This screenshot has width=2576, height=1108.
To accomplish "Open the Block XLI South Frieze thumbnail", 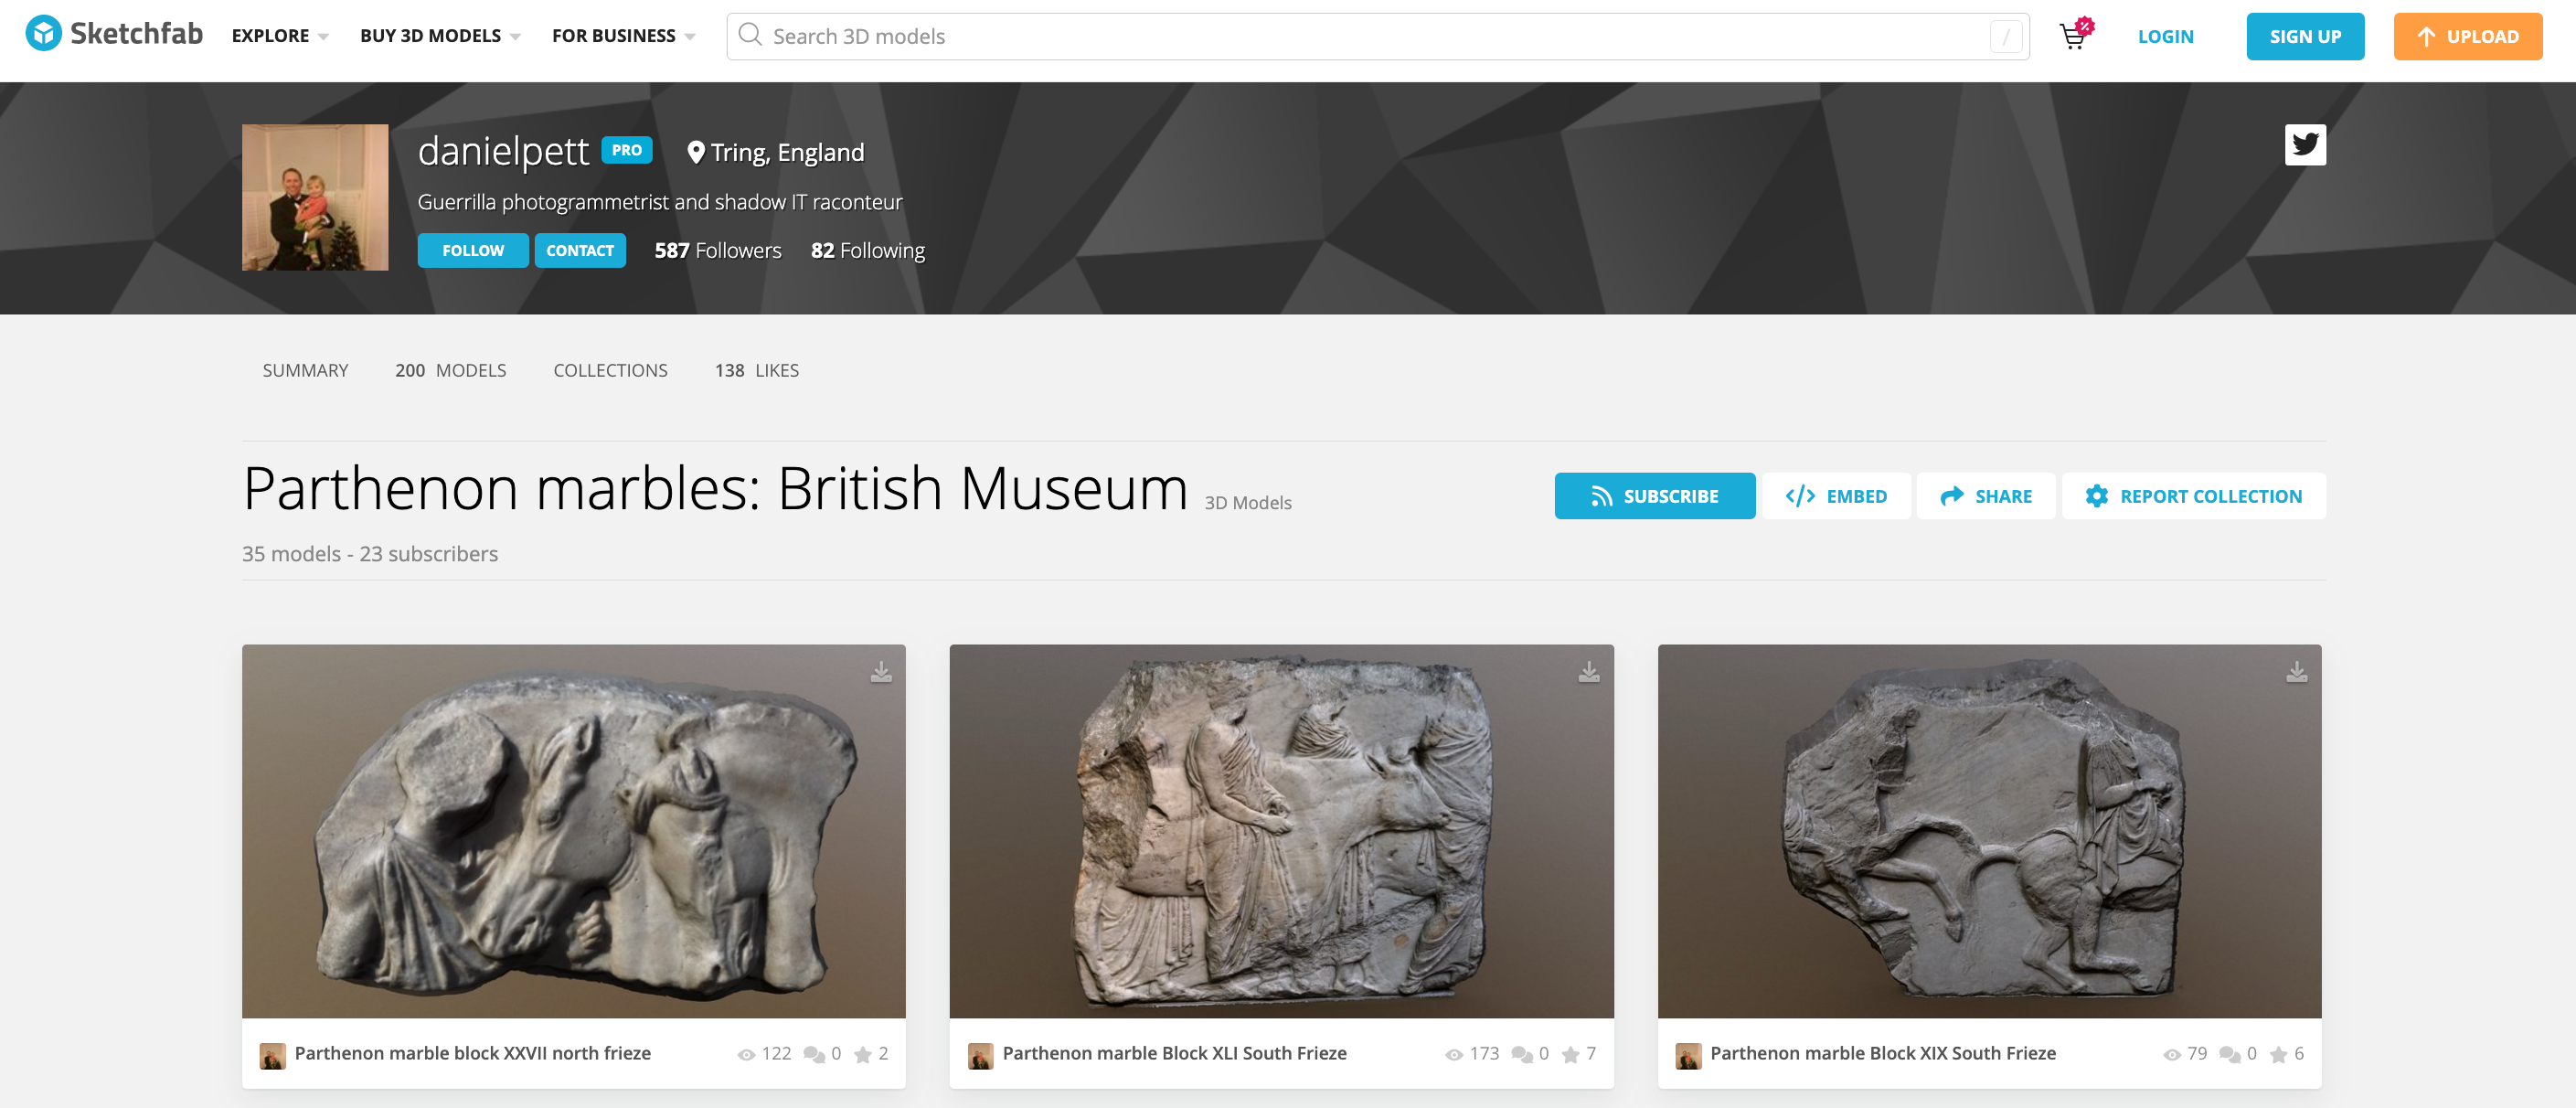I will tap(1282, 831).
